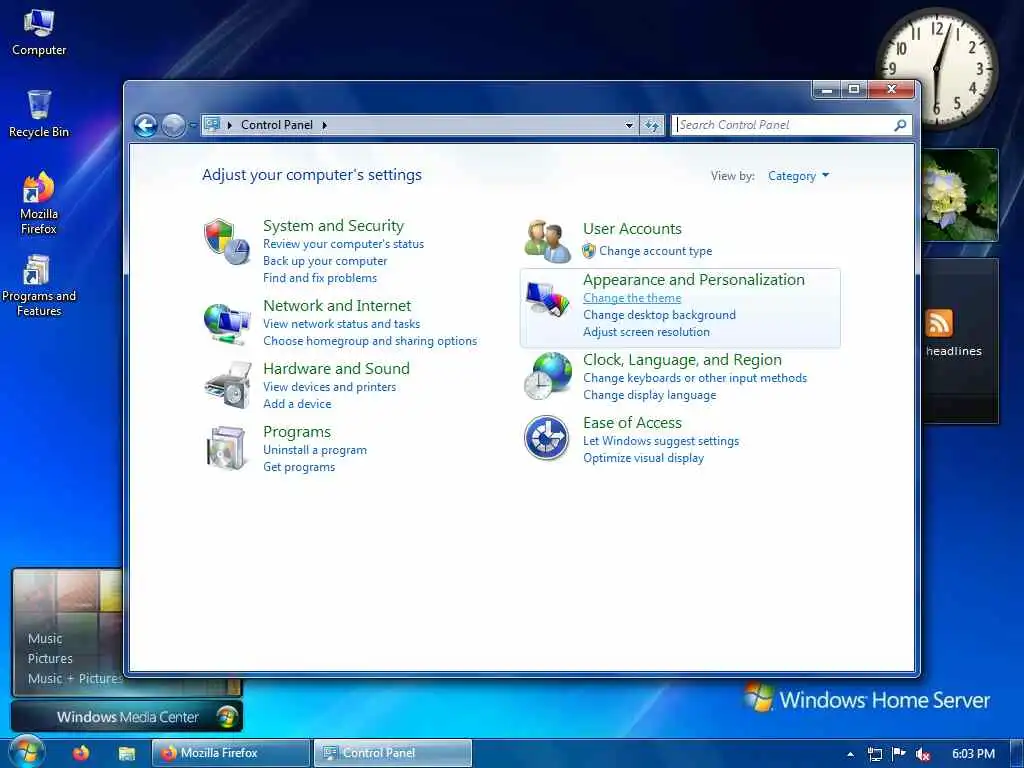Select the Computer desktop icon
The image size is (1024, 768).
point(39,33)
